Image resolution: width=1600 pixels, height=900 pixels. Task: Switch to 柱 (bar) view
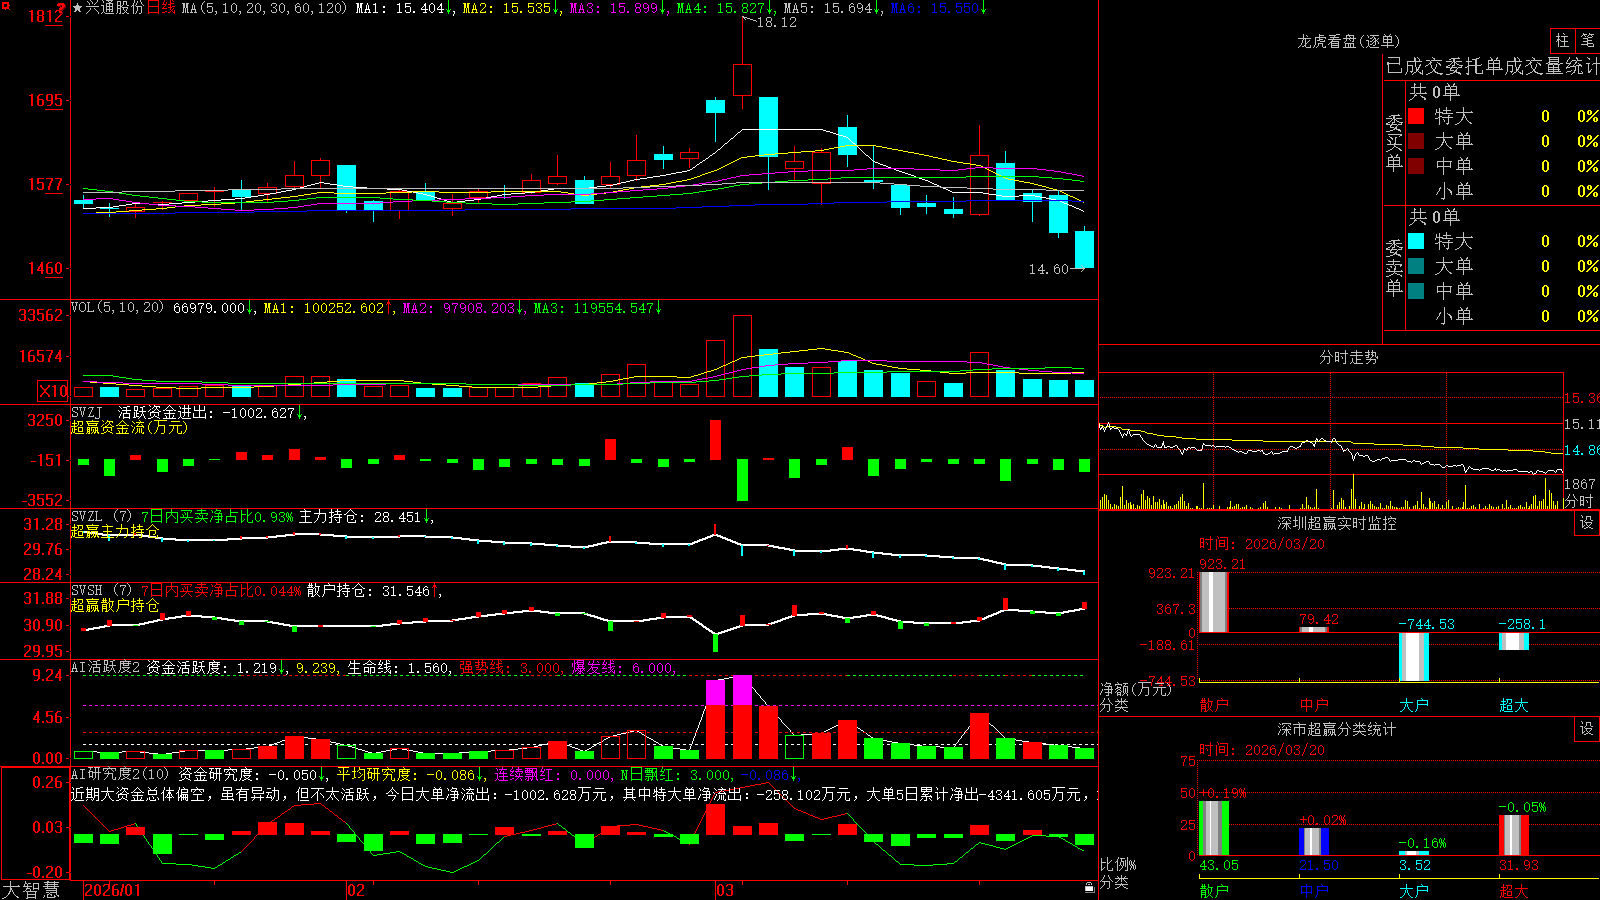point(1562,40)
